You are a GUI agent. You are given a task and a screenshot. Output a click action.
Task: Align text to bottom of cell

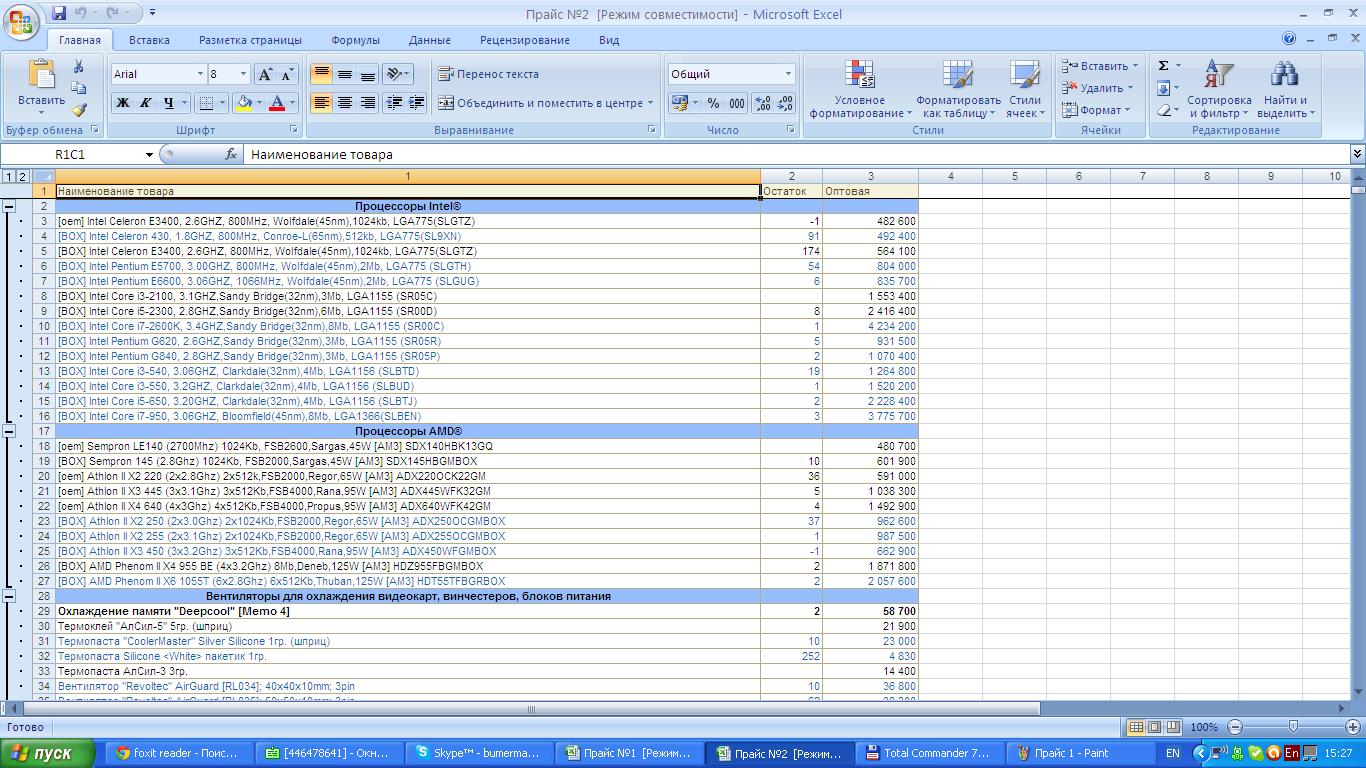[367, 74]
